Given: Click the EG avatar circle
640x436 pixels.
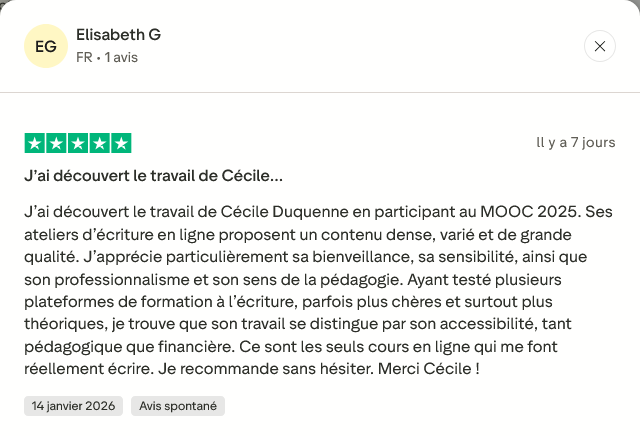Looking at the screenshot, I should pos(45,46).
